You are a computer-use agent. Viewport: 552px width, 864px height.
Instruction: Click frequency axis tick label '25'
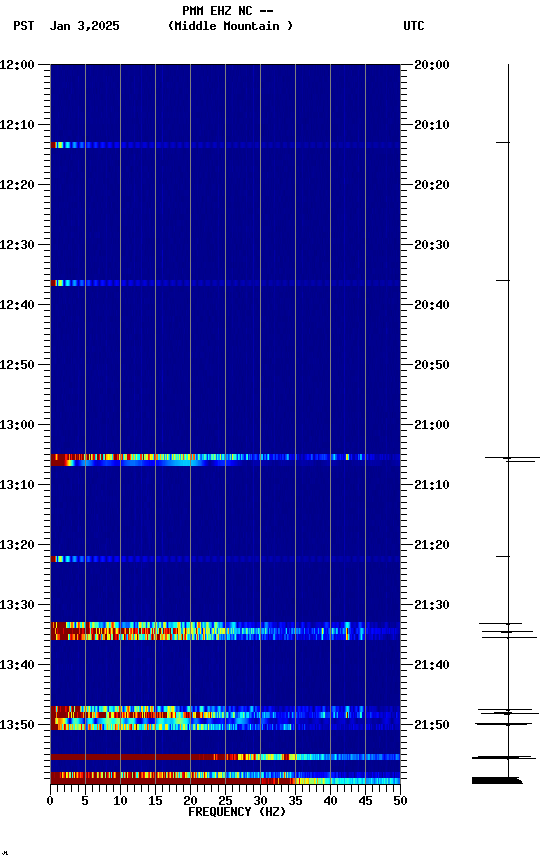225,801
